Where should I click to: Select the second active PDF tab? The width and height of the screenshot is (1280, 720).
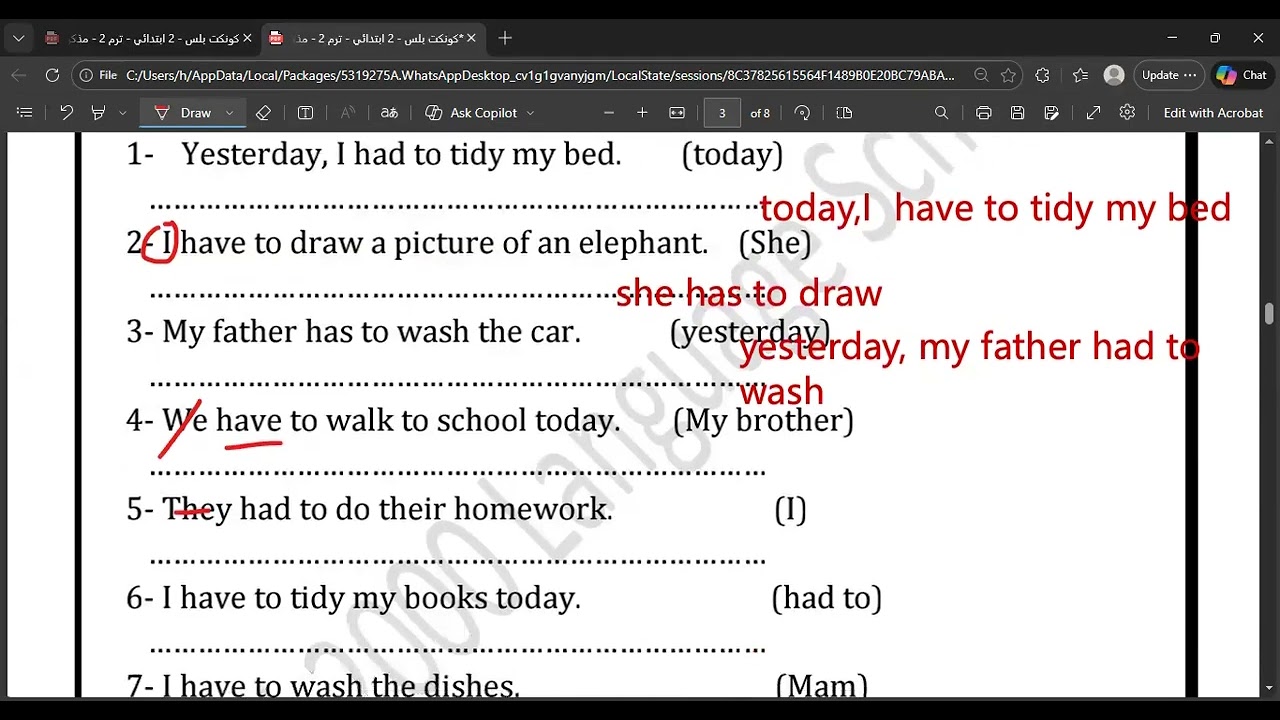click(x=371, y=38)
